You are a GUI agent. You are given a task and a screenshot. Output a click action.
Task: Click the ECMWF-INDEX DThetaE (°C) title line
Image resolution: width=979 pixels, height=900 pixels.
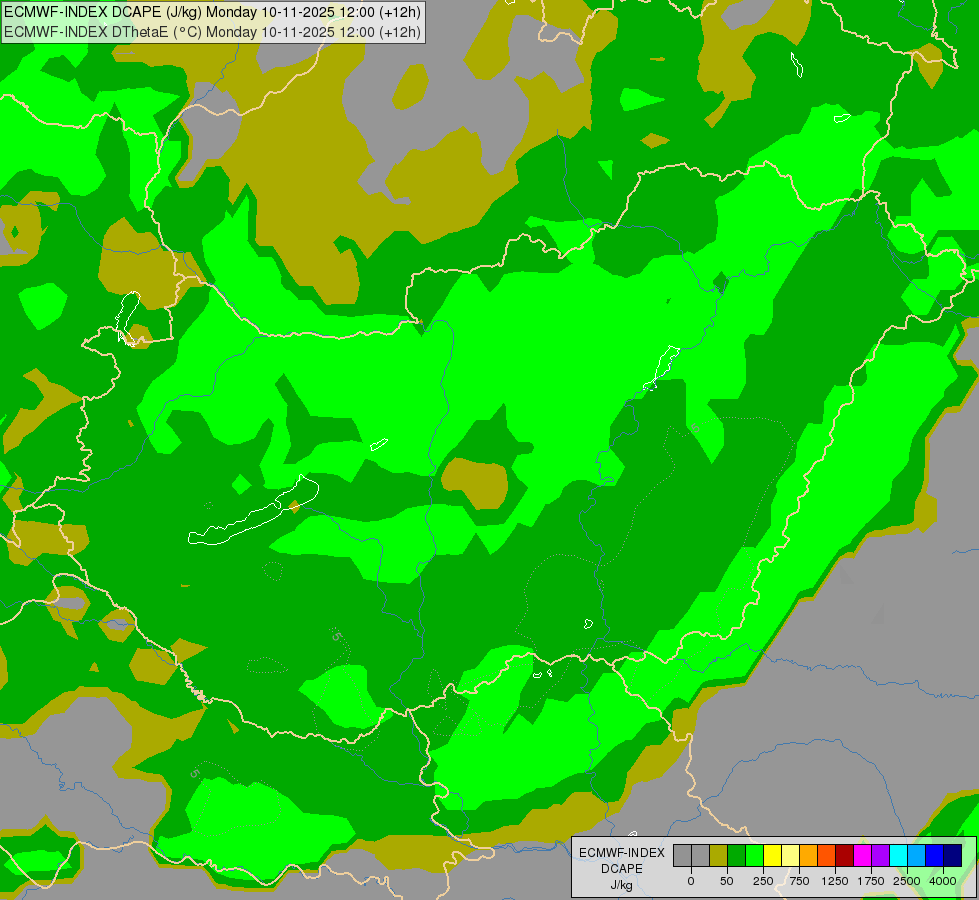click(212, 32)
